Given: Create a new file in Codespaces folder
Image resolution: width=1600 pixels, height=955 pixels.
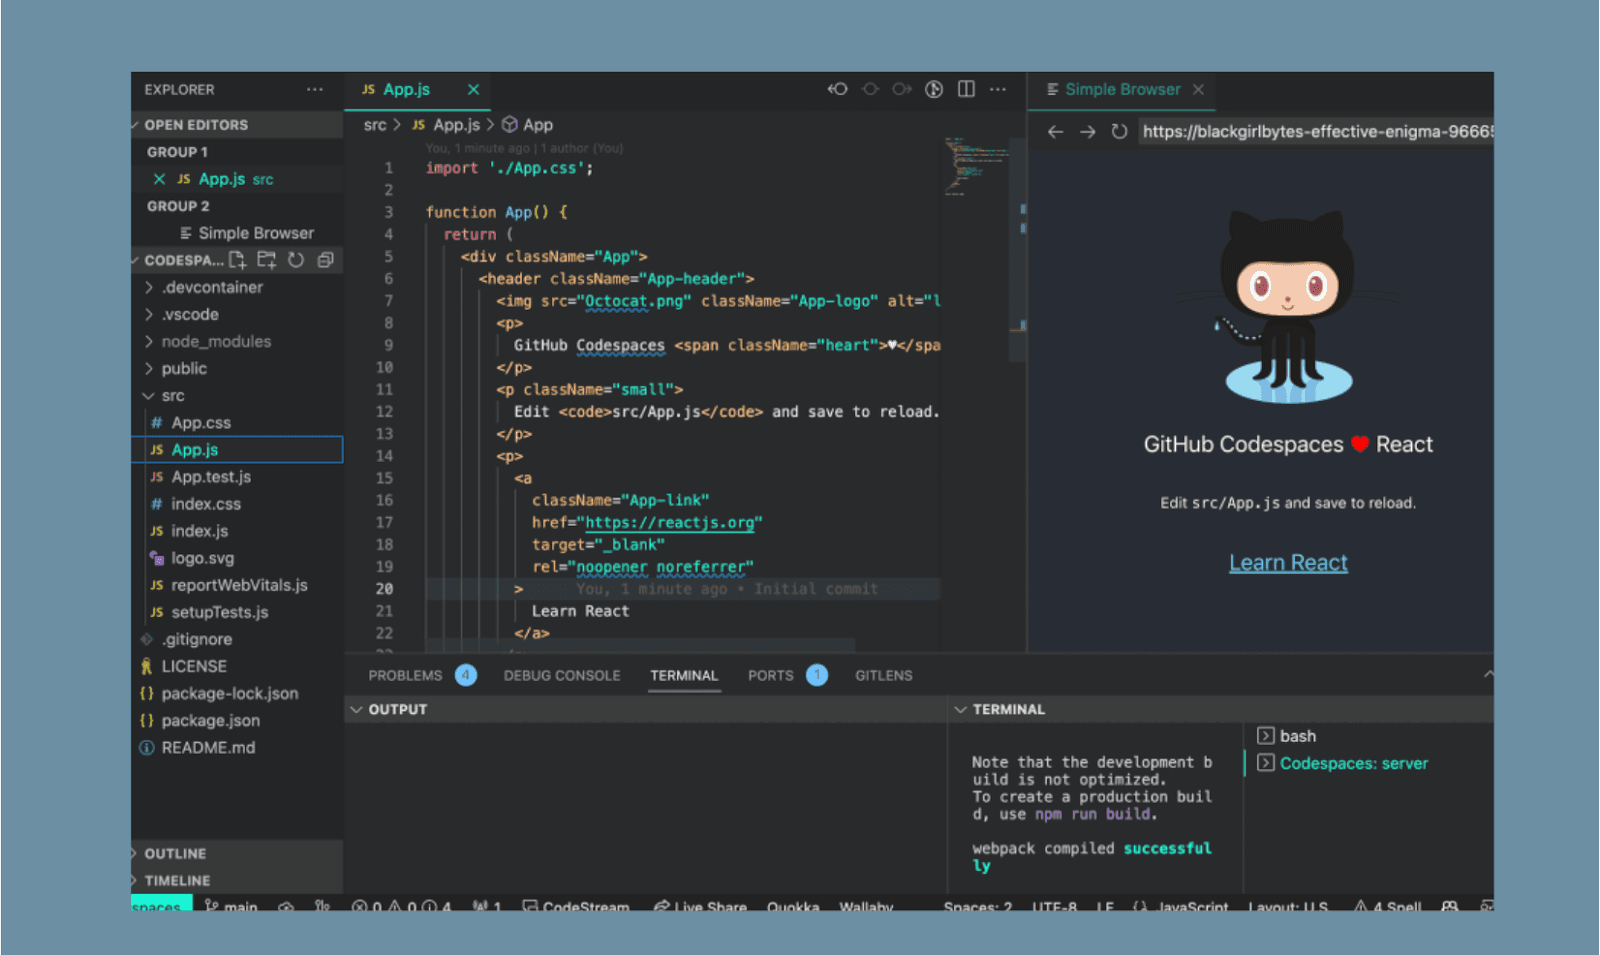Looking at the screenshot, I should tap(237, 260).
